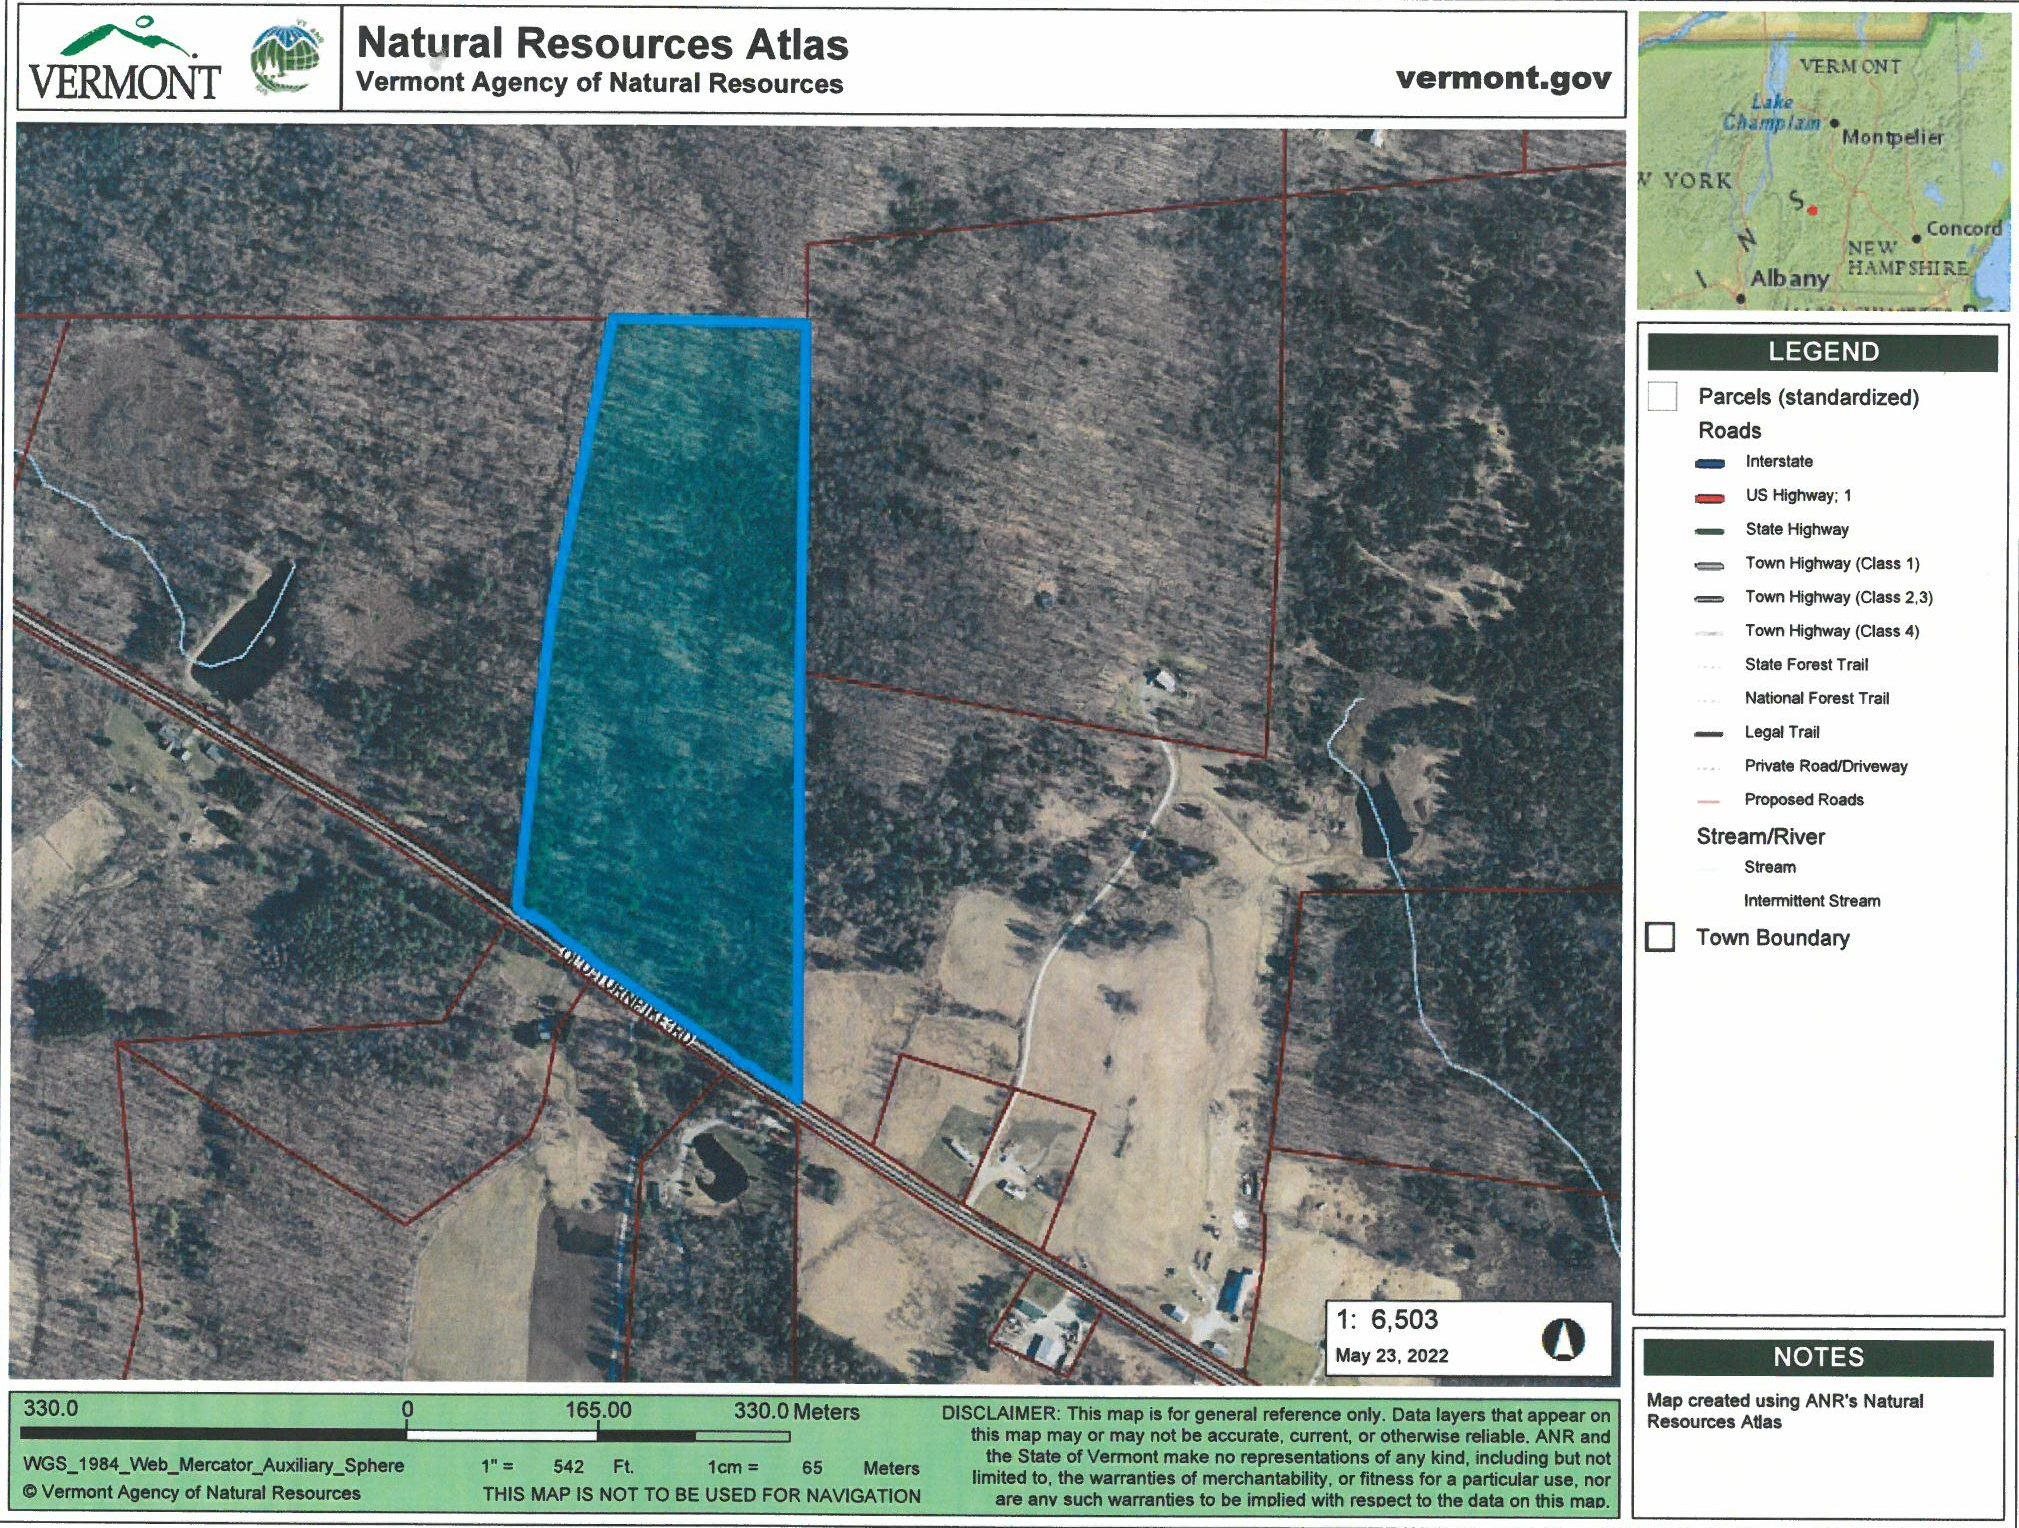Click the State Highway green line symbol
This screenshot has height=1528, width=2019.
click(1710, 531)
